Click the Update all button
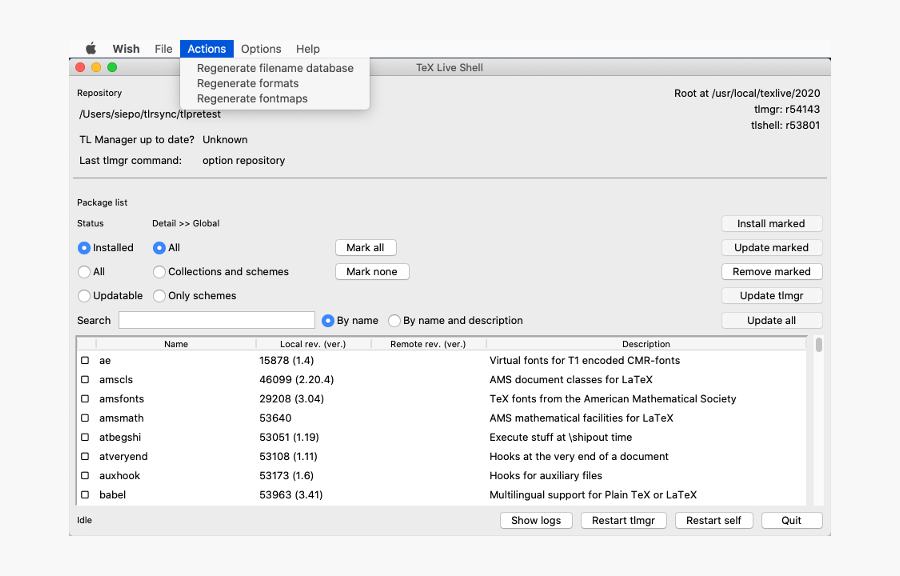 coord(771,321)
